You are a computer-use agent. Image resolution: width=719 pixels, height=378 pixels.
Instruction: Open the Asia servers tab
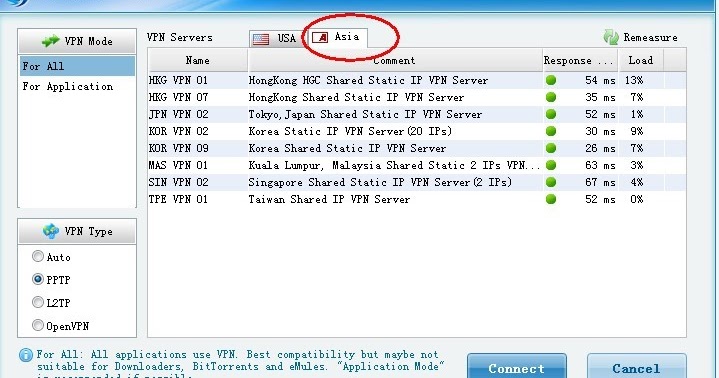click(336, 37)
